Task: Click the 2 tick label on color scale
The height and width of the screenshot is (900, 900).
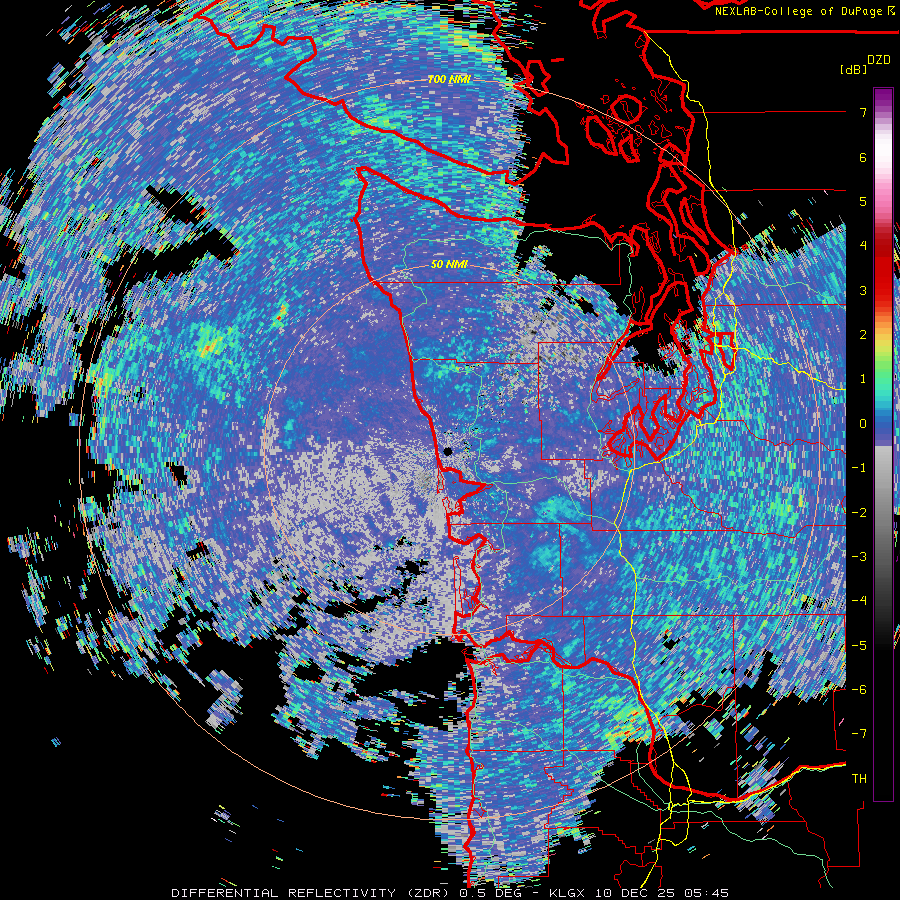Action: point(863,335)
